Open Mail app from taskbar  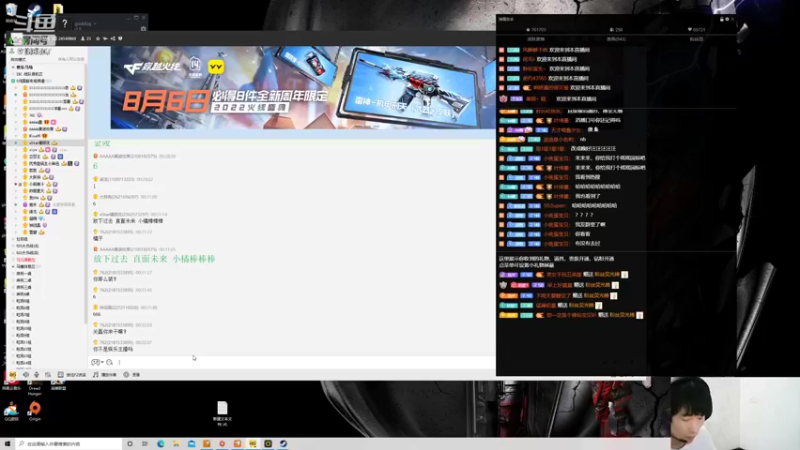pyautogui.click(x=191, y=444)
